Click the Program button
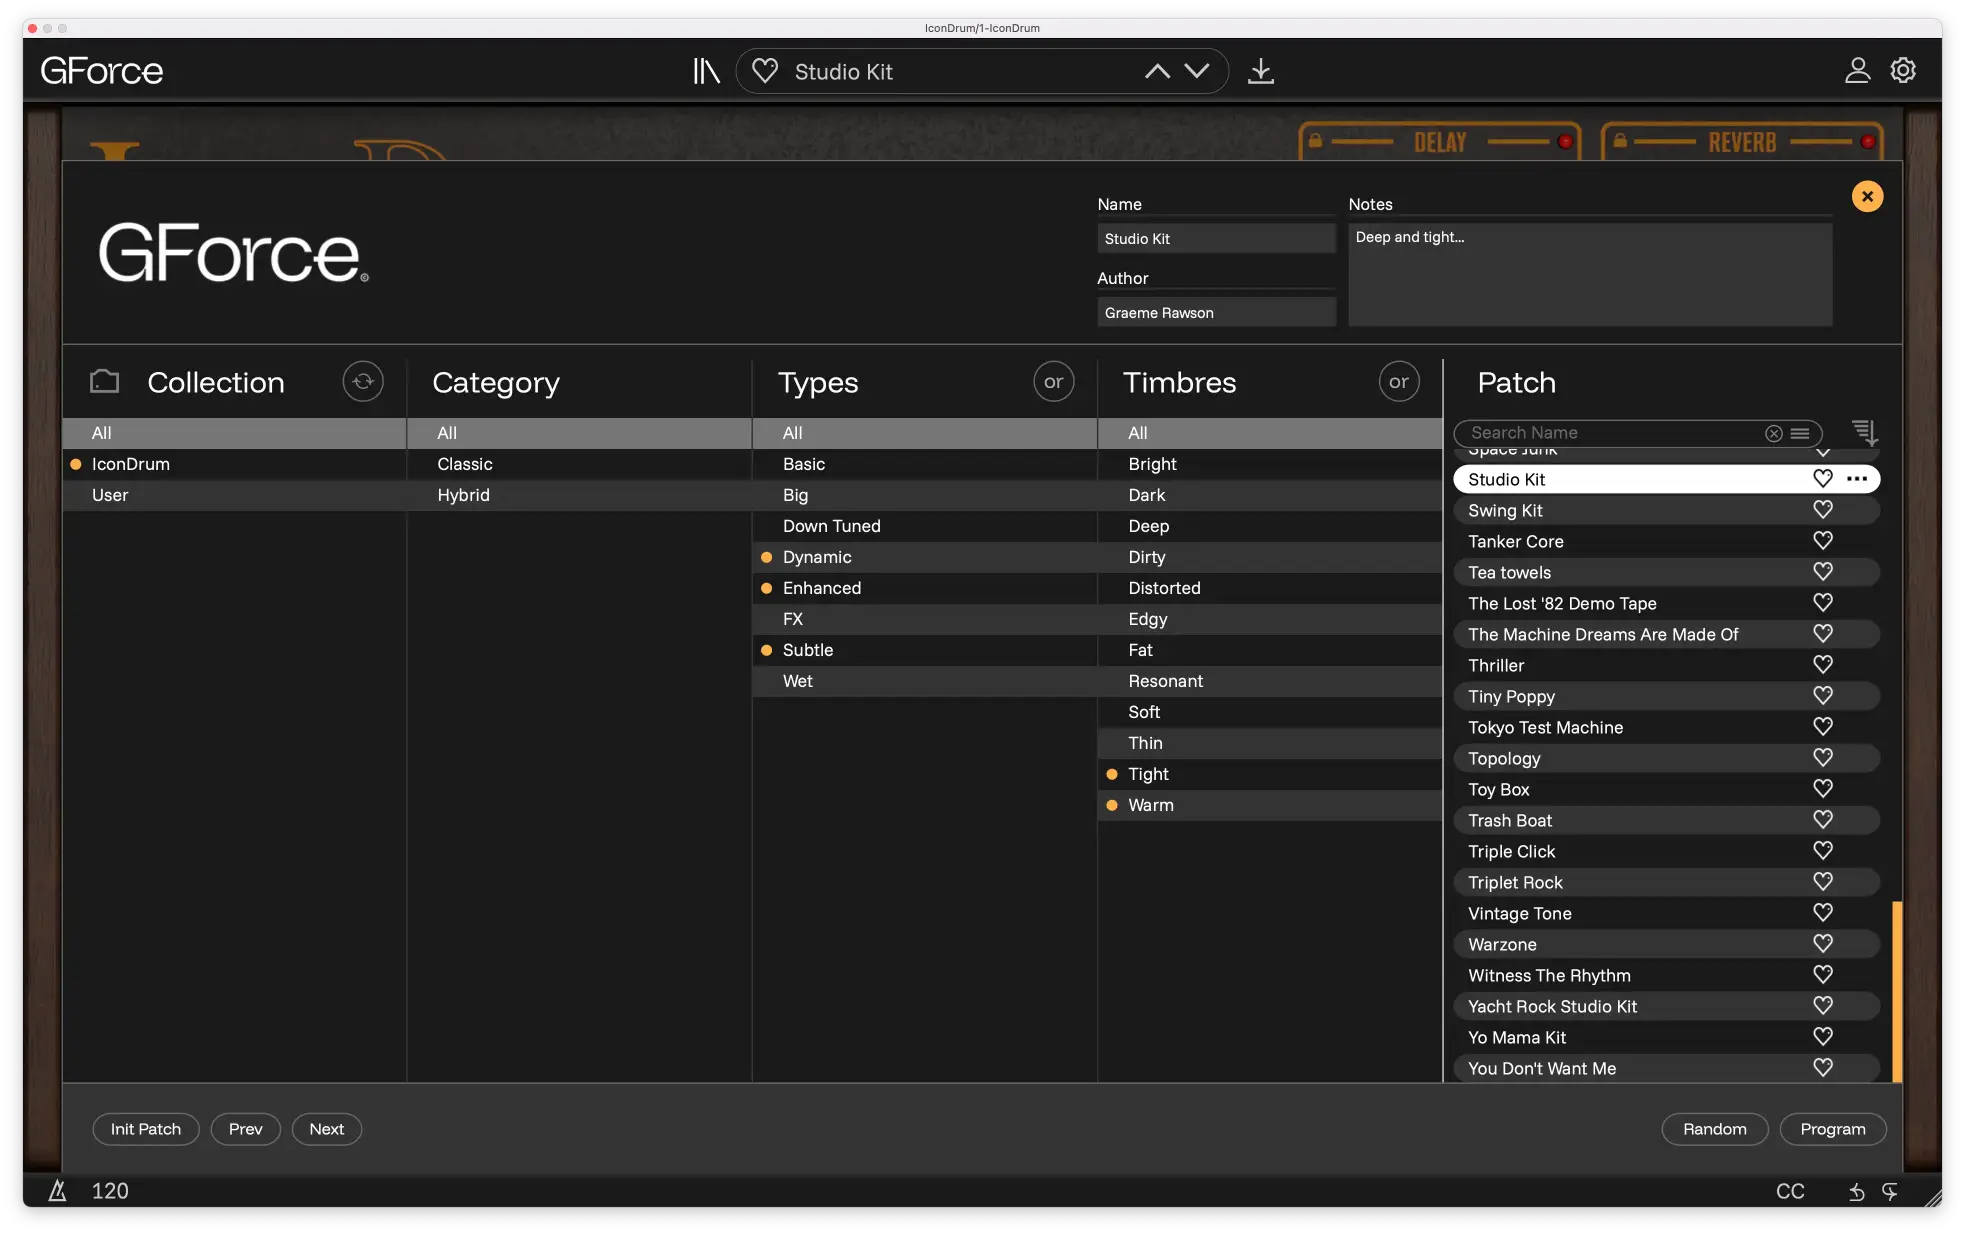1965x1234 pixels. pyautogui.click(x=1833, y=1129)
